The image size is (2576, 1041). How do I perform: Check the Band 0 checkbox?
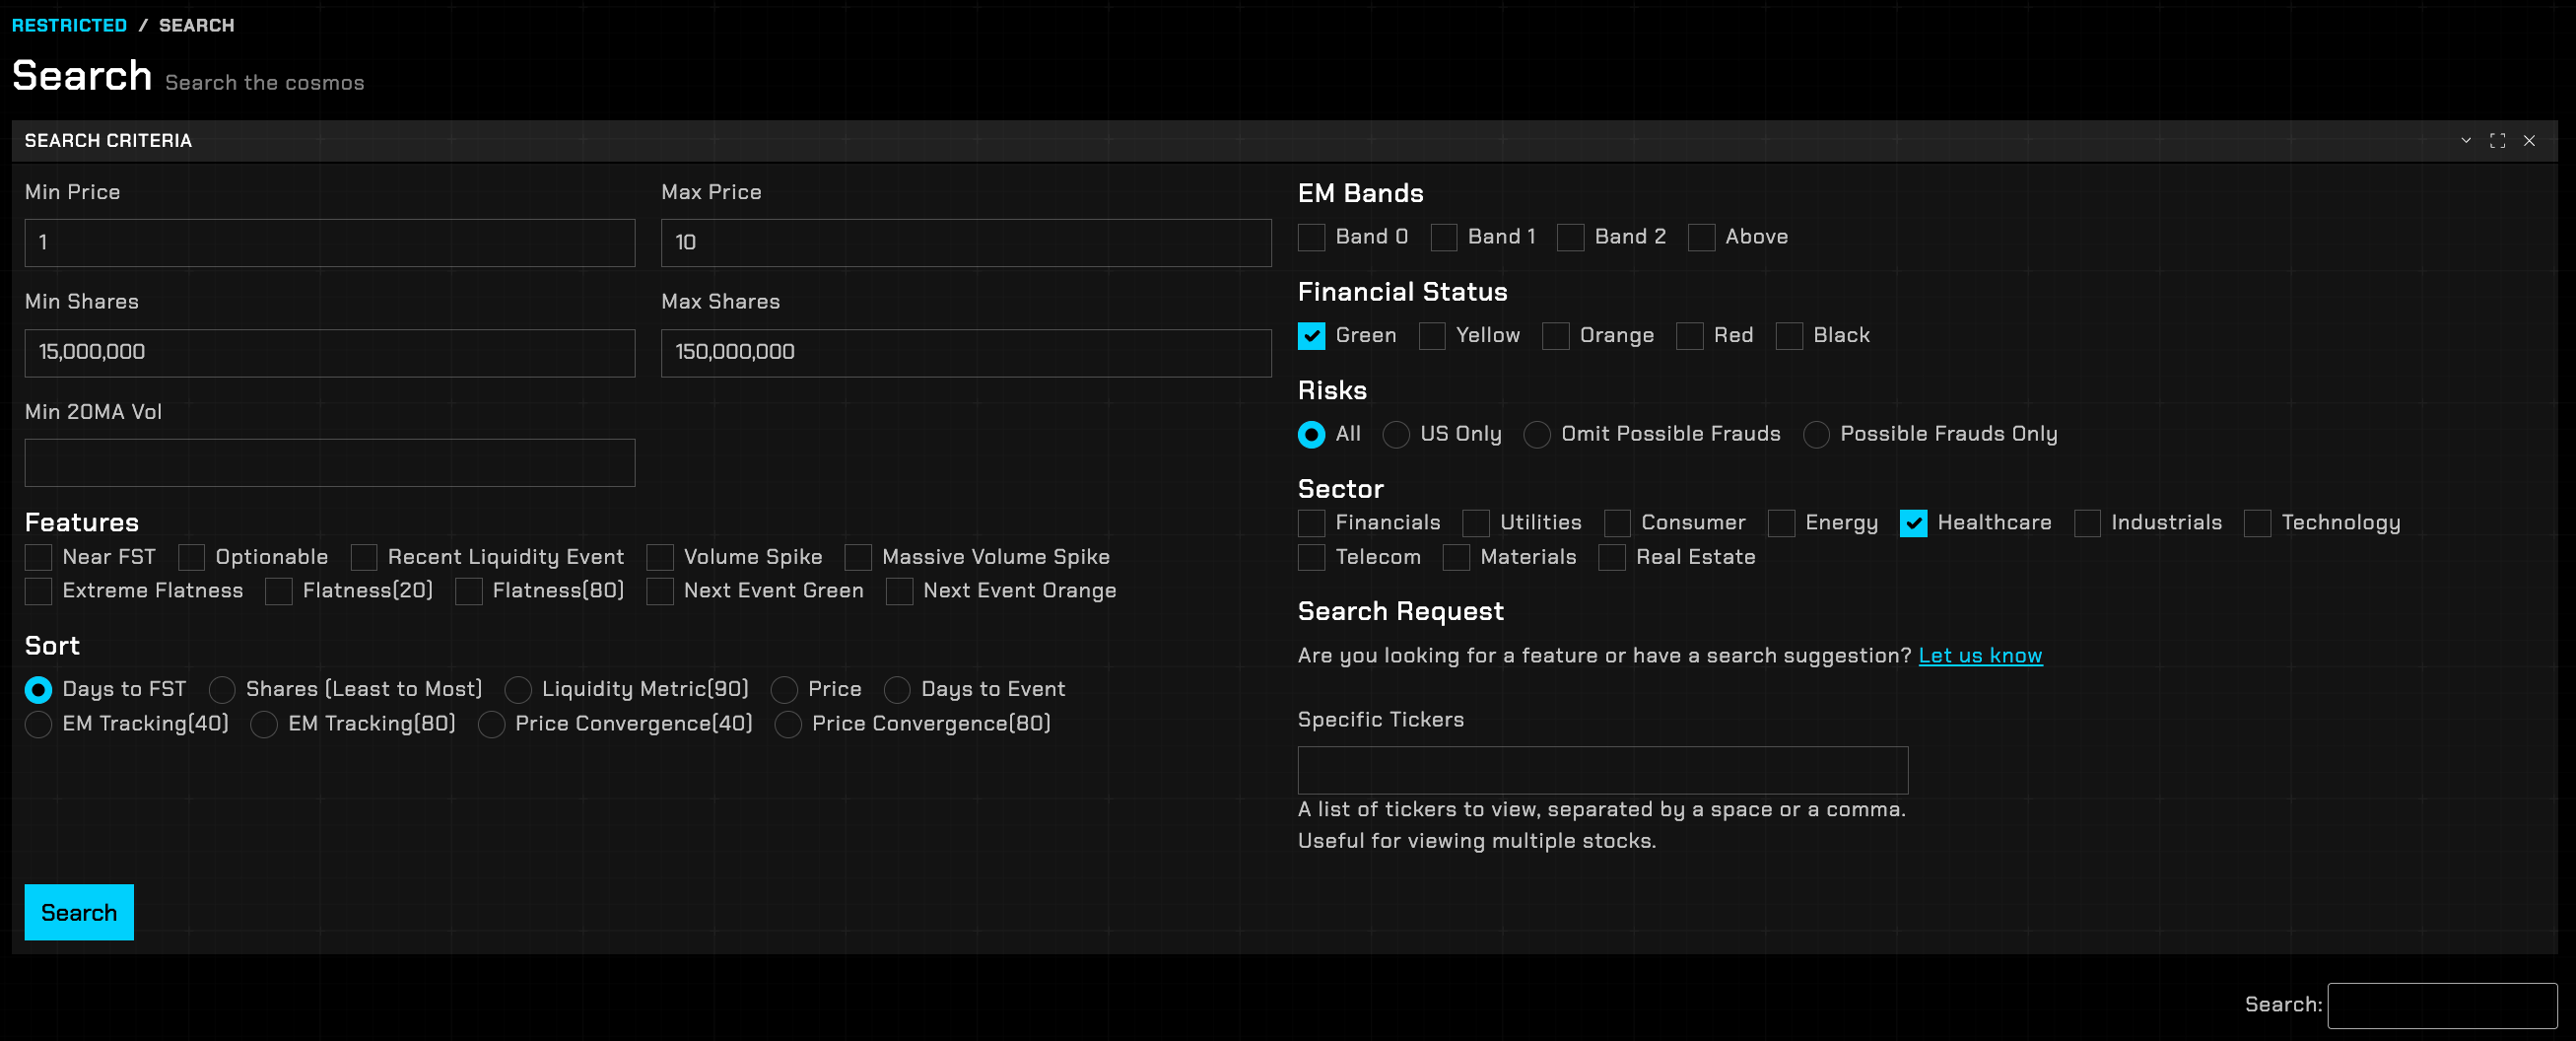coord(1311,237)
